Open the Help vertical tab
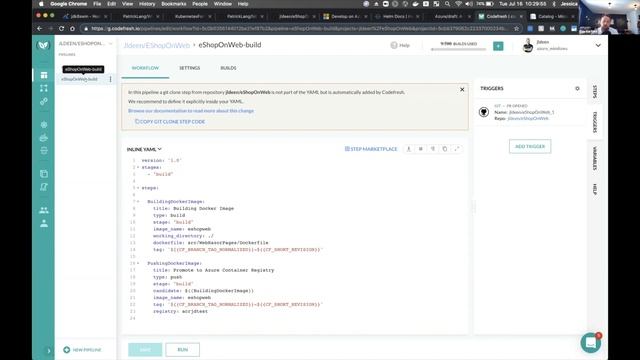The height and width of the screenshot is (360, 640). (x=595, y=189)
